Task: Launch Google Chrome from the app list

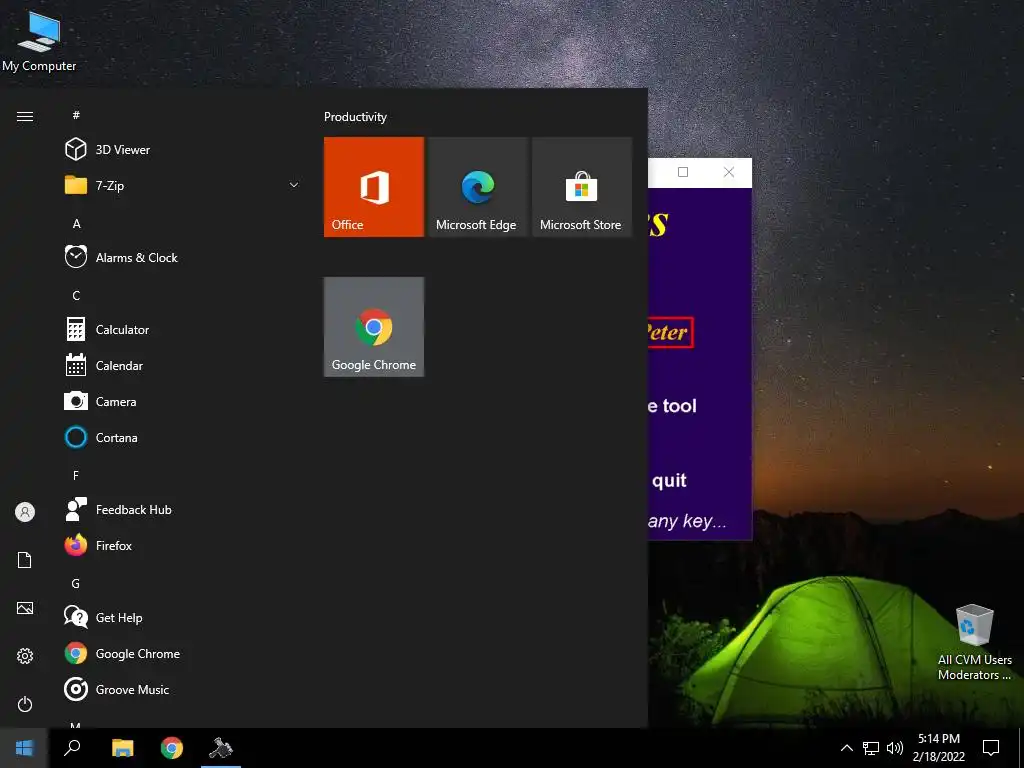Action: pos(183,653)
